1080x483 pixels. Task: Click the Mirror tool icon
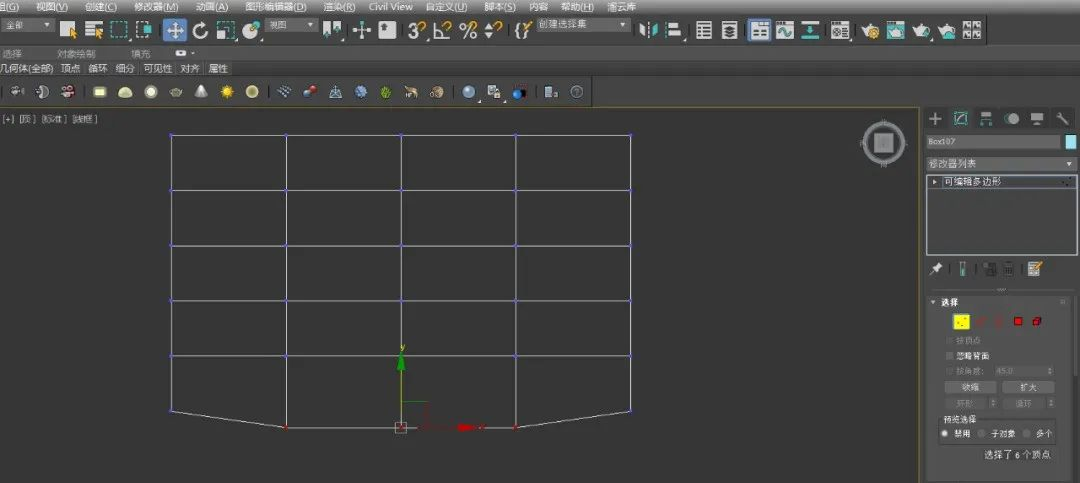[x=648, y=30]
